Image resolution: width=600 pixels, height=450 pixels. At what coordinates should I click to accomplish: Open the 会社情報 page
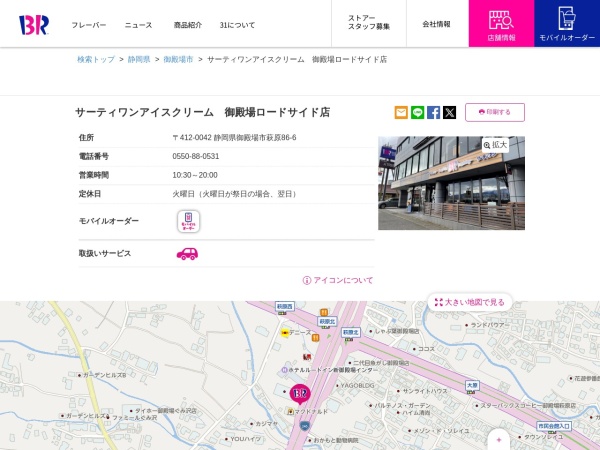point(436,24)
